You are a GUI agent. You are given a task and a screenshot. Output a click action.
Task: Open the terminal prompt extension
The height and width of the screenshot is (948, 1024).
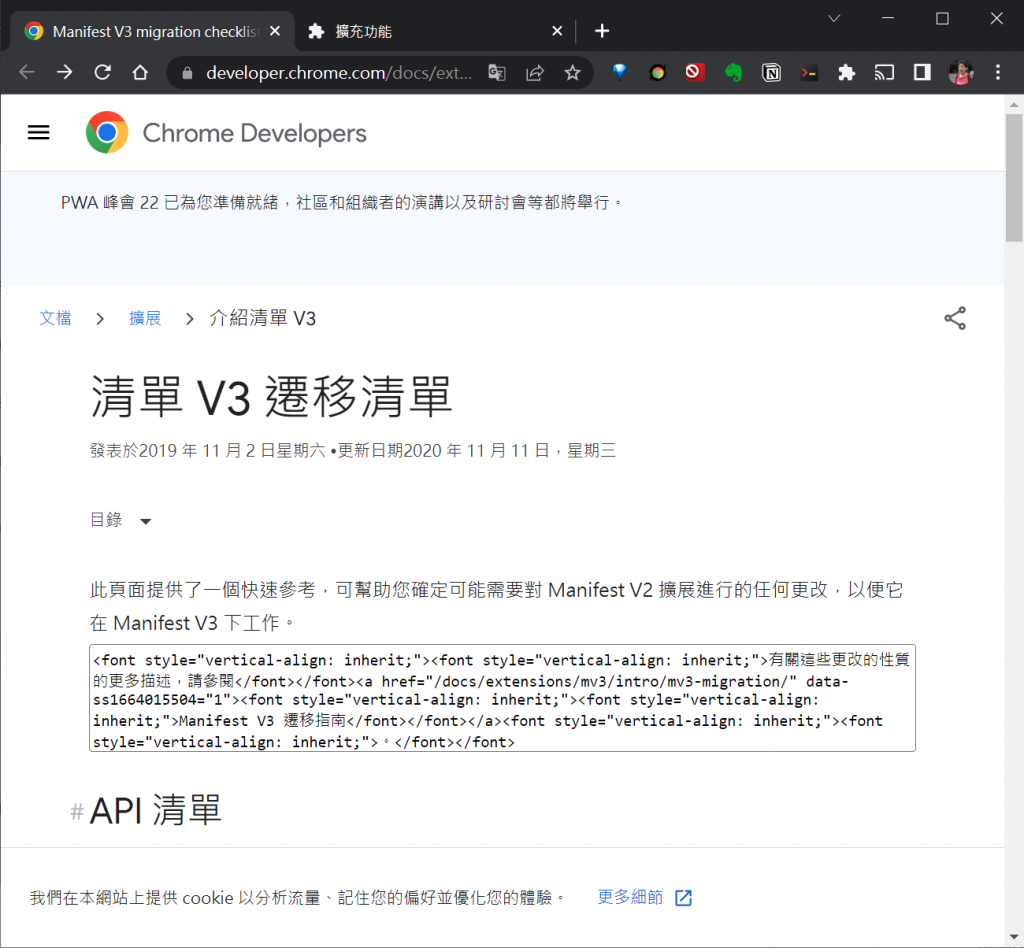[809, 72]
